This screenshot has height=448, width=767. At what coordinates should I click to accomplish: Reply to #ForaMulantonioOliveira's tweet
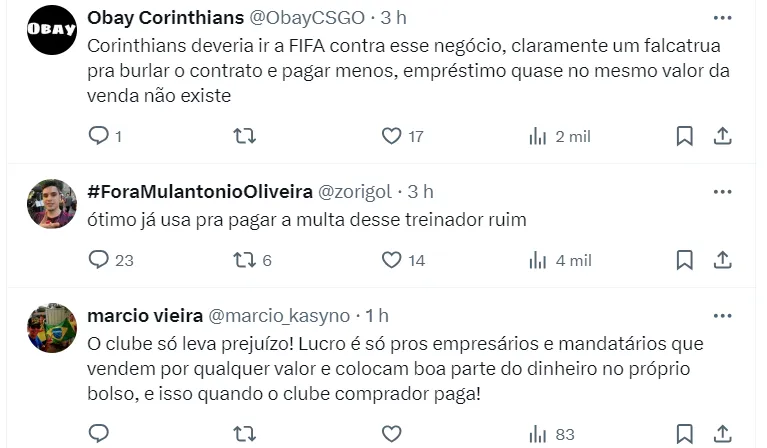(x=99, y=260)
